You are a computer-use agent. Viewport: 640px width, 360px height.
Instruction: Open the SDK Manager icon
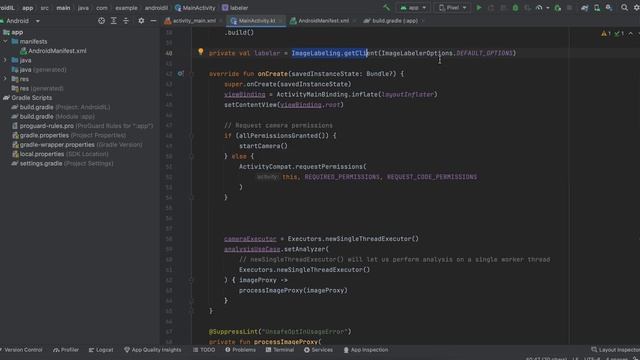(x=609, y=8)
